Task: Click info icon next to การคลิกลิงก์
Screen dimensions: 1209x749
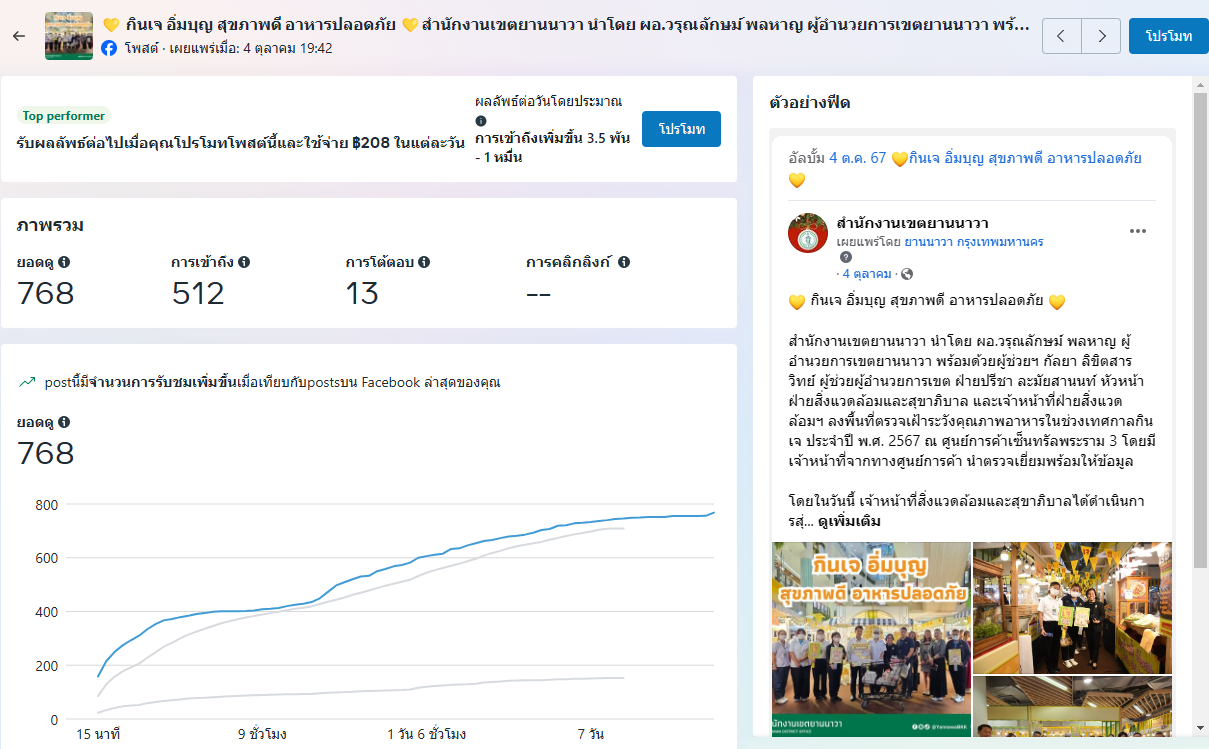Action: [x=624, y=262]
